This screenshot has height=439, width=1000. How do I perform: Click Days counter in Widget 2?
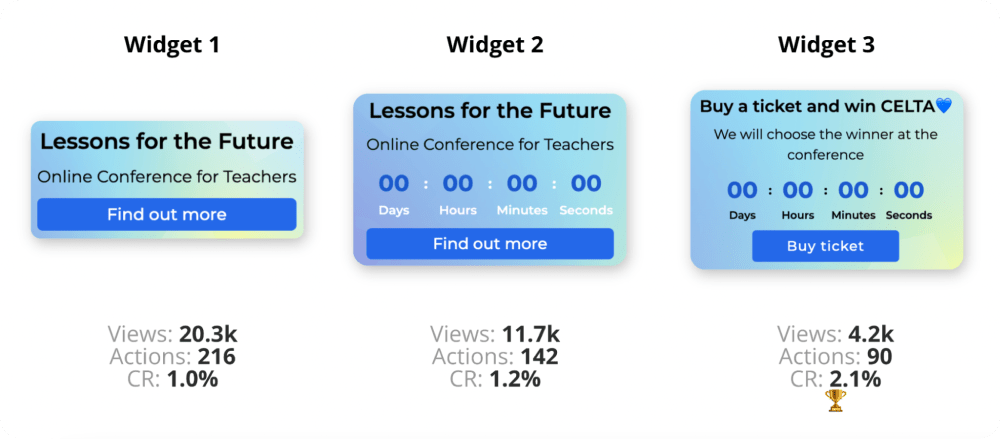[394, 184]
